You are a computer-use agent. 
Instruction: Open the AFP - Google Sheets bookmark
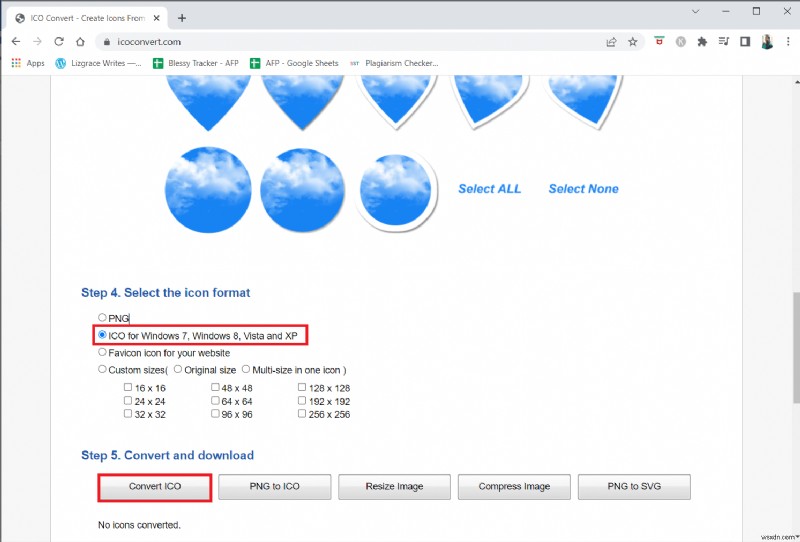click(x=294, y=63)
